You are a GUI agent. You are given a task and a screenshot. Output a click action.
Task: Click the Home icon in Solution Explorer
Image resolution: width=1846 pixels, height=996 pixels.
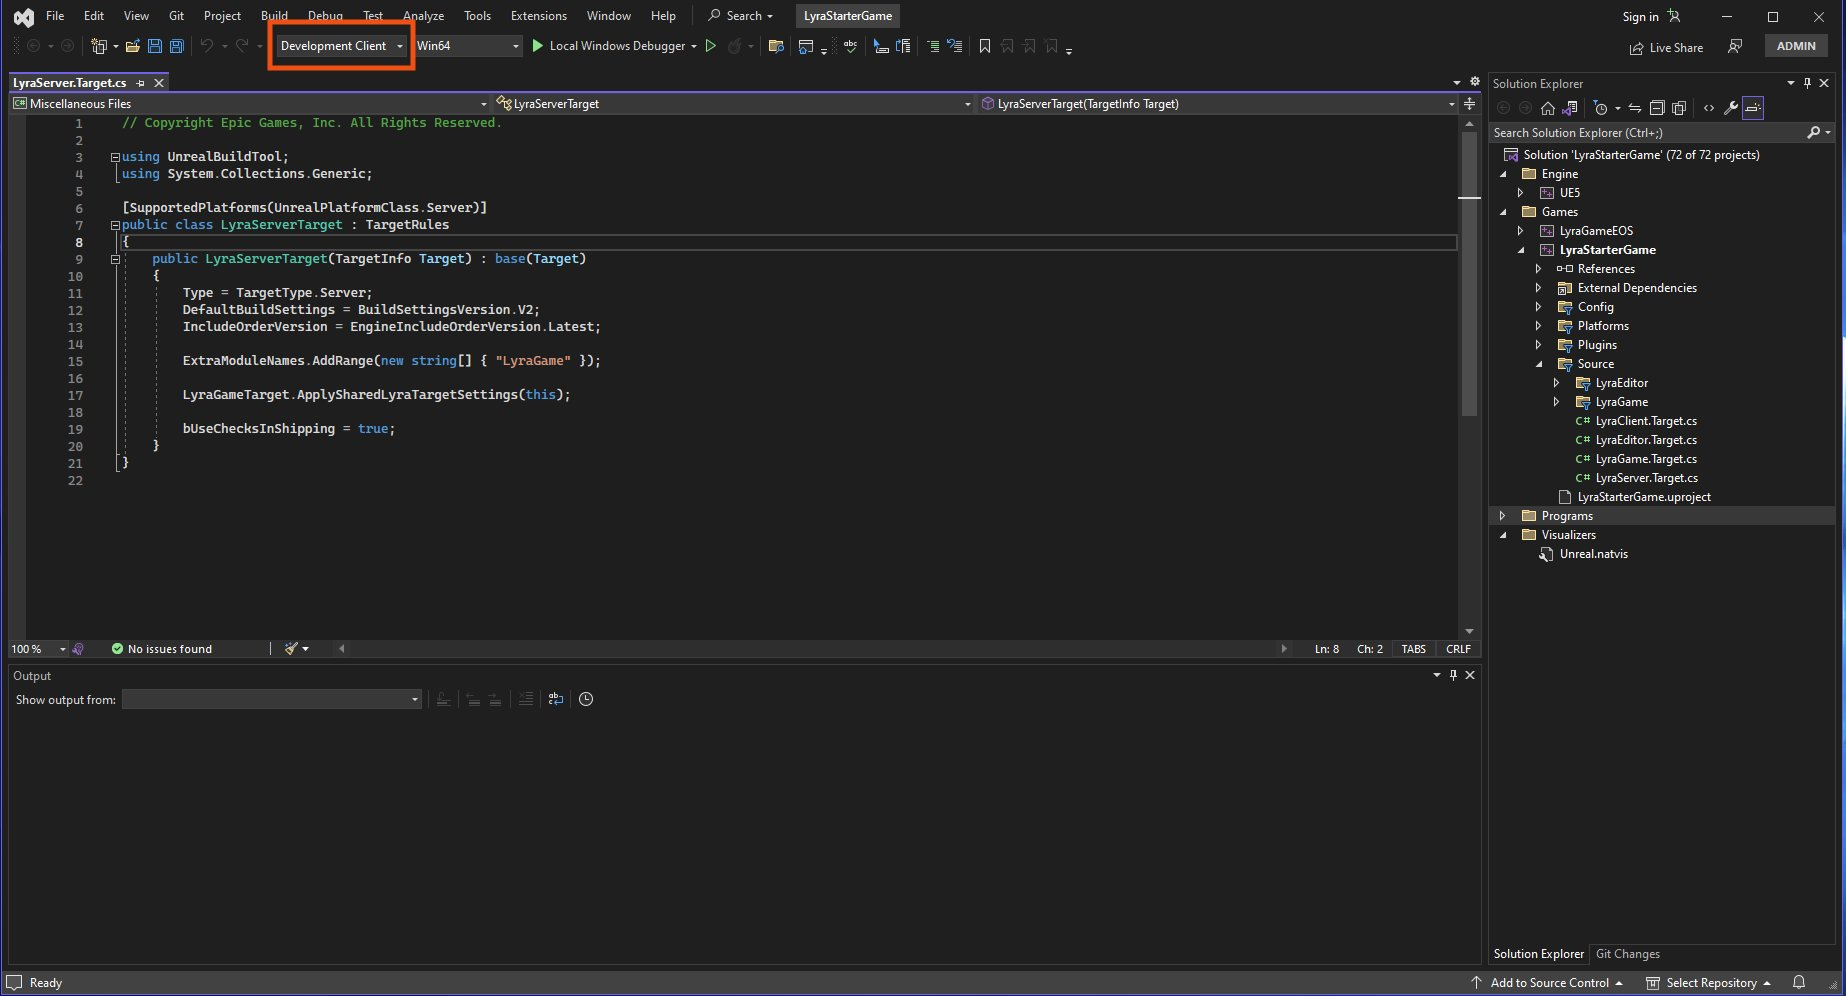(1547, 108)
